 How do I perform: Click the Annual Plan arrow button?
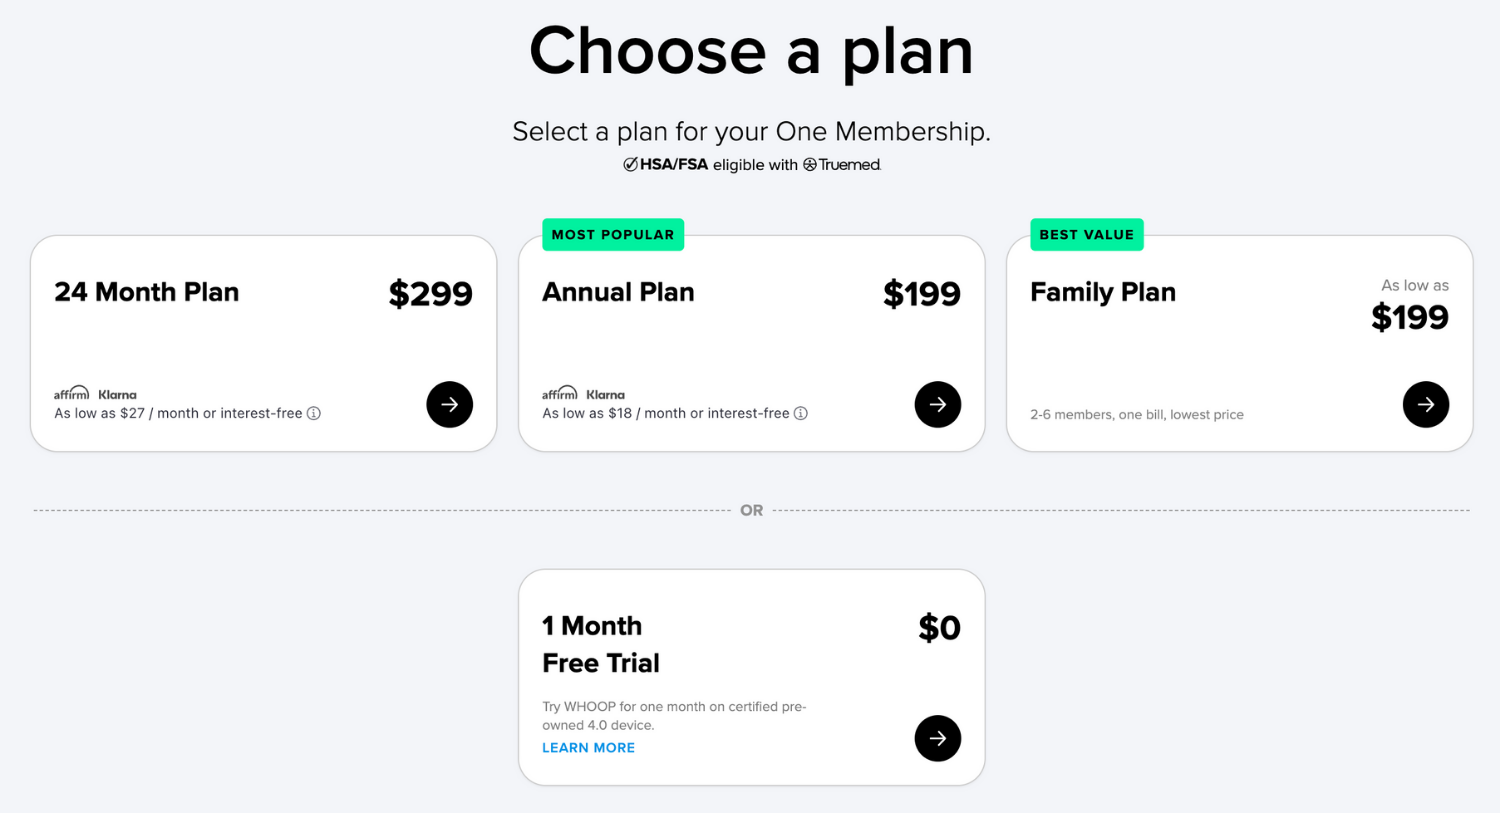point(937,404)
